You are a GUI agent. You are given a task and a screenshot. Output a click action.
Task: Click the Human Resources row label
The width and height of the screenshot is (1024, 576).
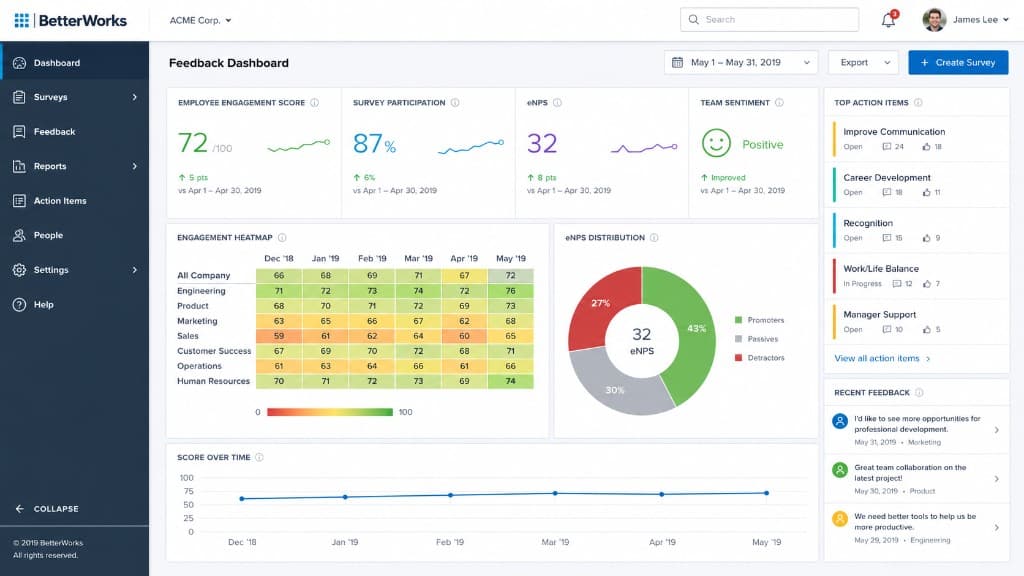214,381
